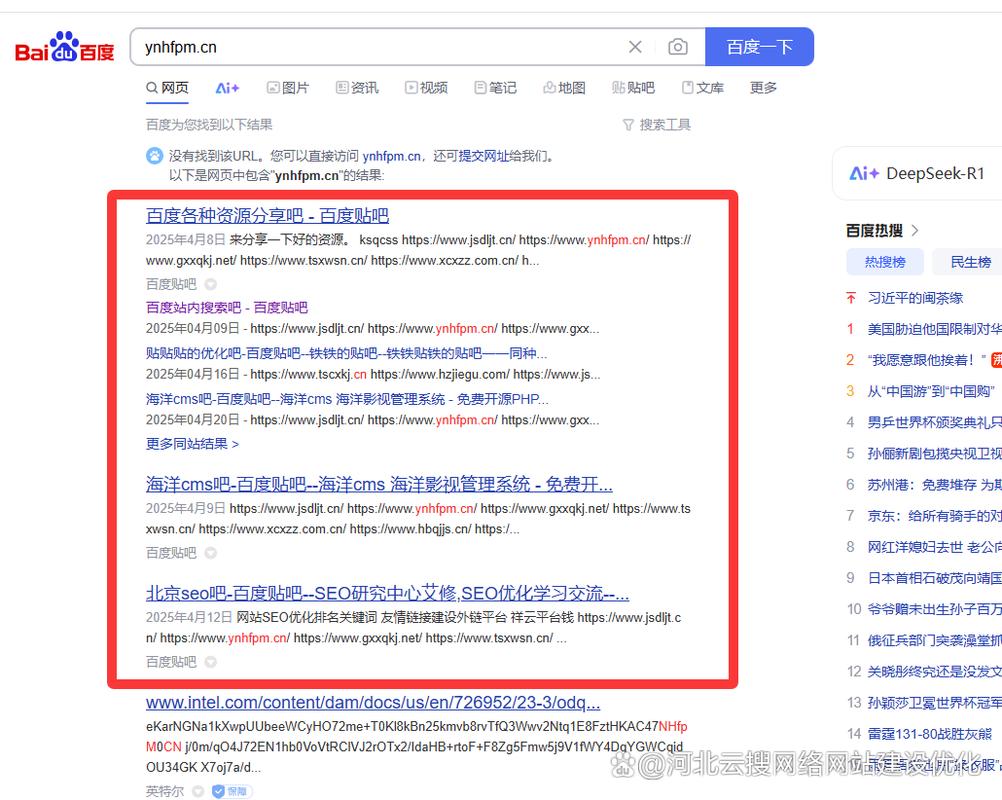
Task: Open result 百度各种资源分享吧 - 百度贴吧
Action: [267, 216]
